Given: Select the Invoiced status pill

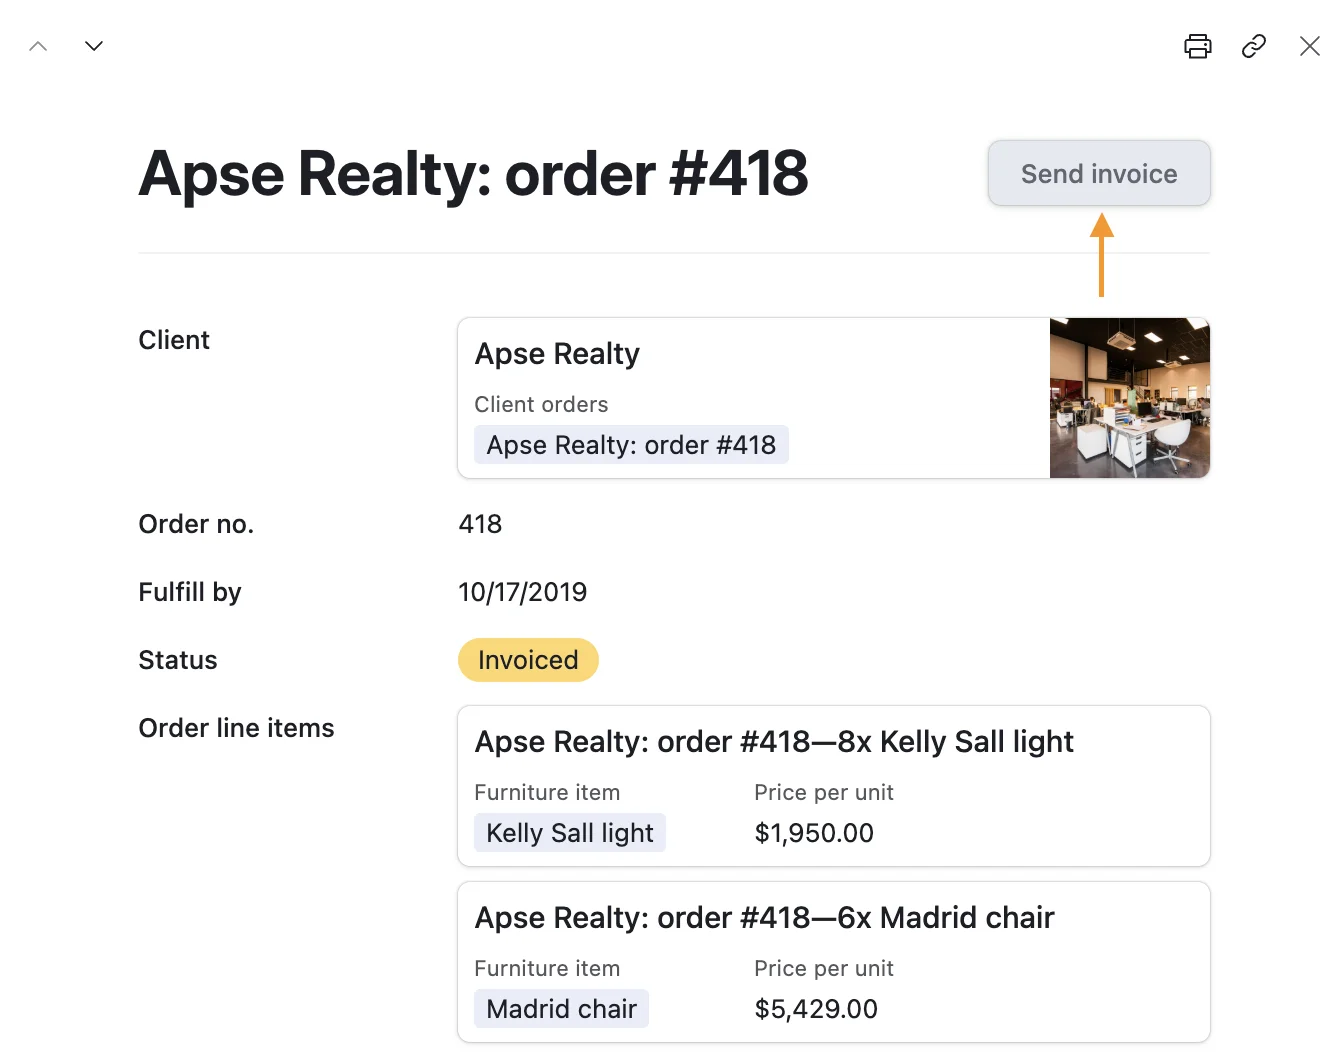Looking at the screenshot, I should point(528,660).
